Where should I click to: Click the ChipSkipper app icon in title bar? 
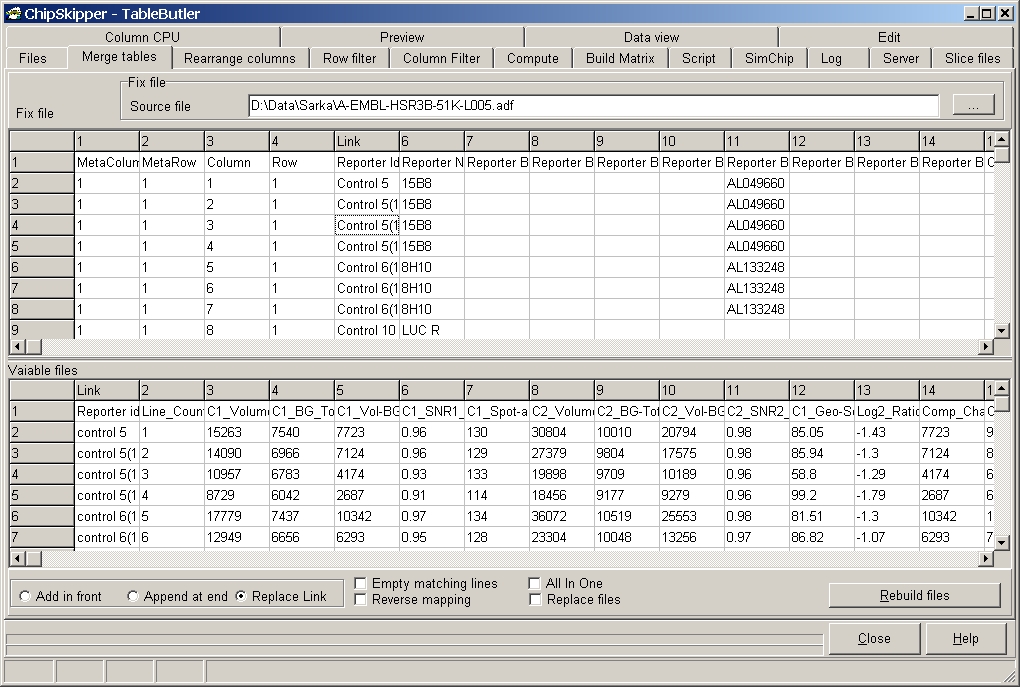[13, 13]
